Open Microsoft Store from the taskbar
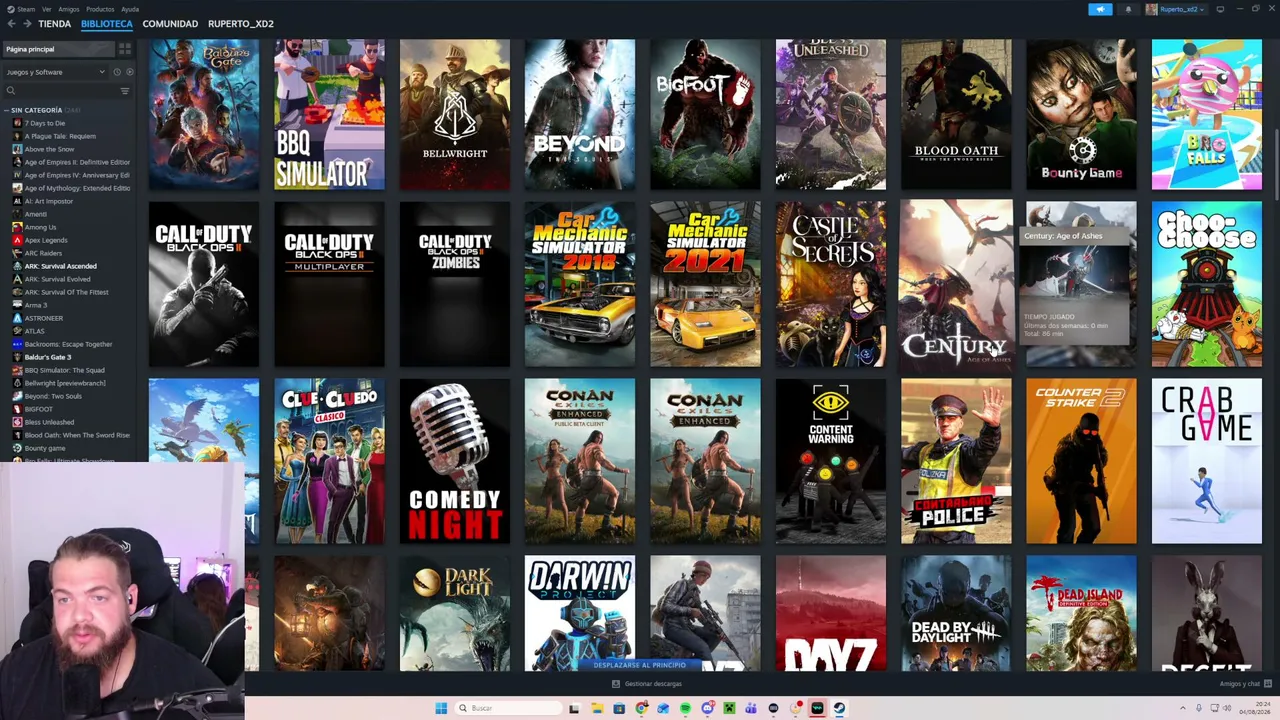This screenshot has width=1280, height=720. (x=619, y=708)
